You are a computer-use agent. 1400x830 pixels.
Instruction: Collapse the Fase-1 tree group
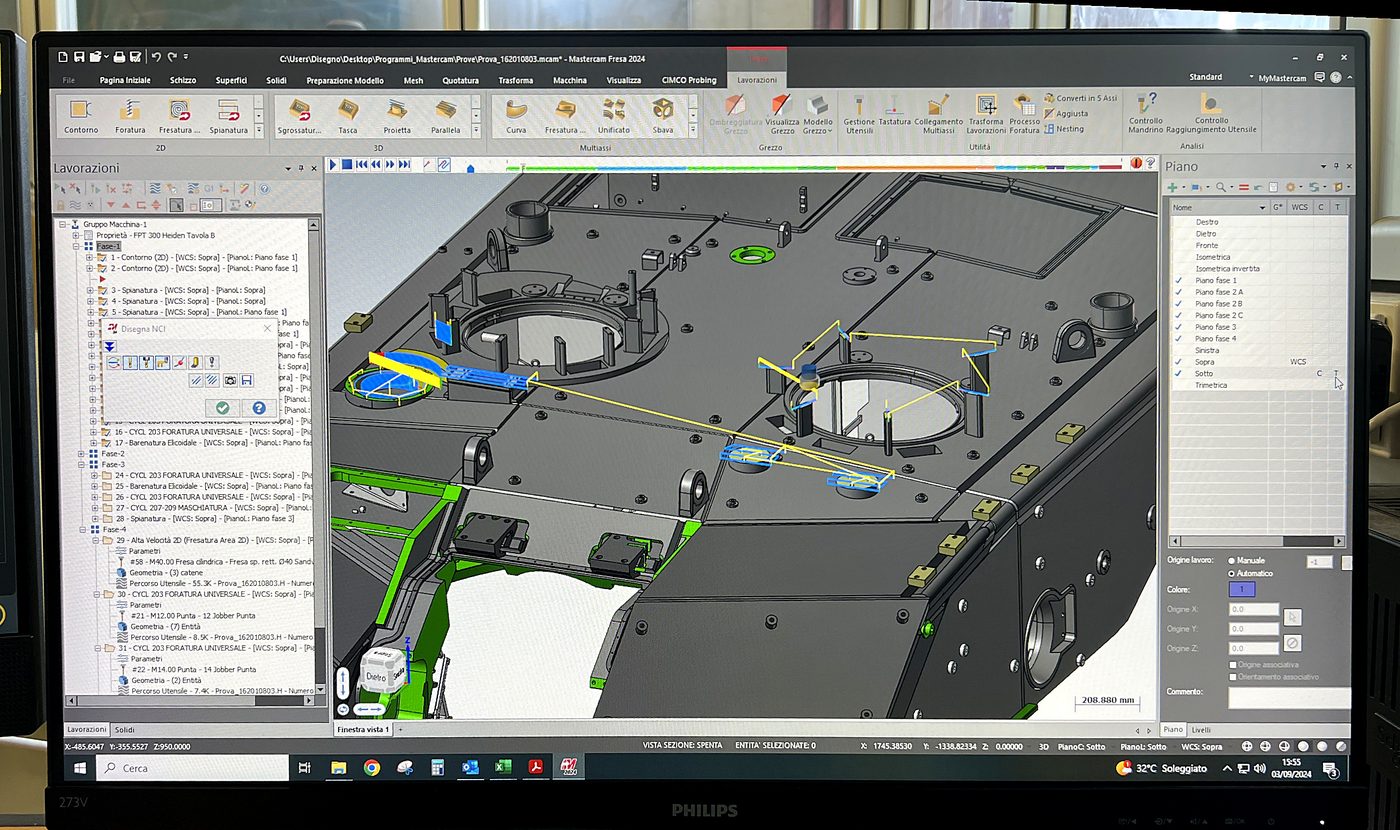(x=75, y=246)
